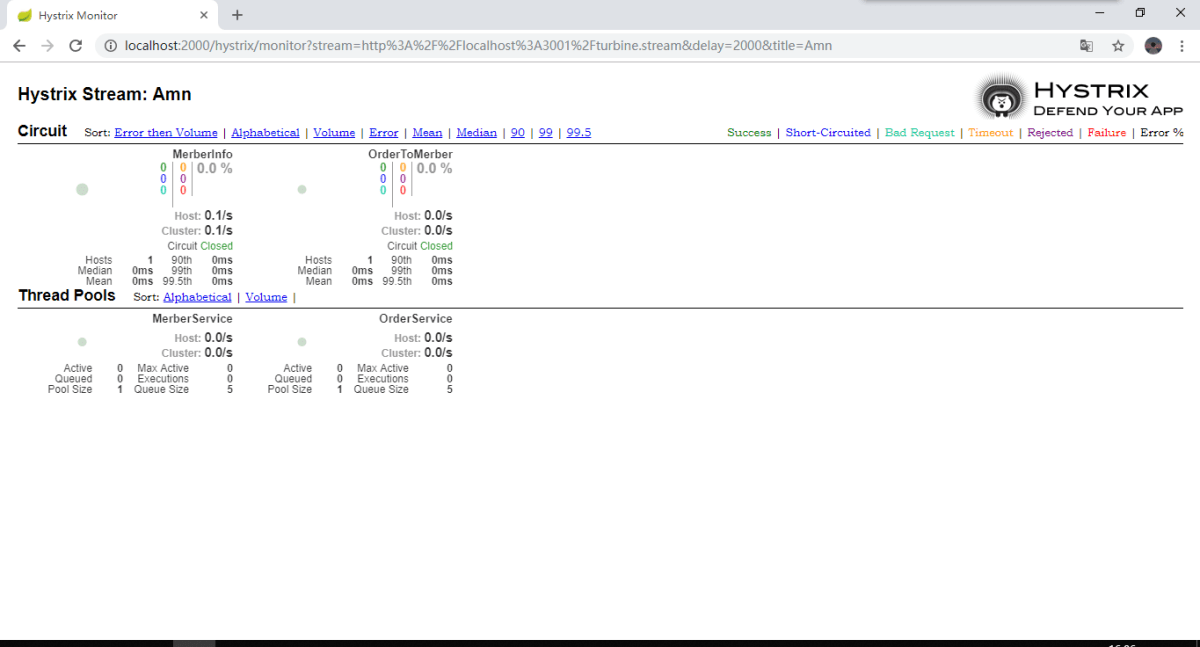This screenshot has width=1200, height=647.
Task: Click the browser back arrow
Action: pos(19,46)
